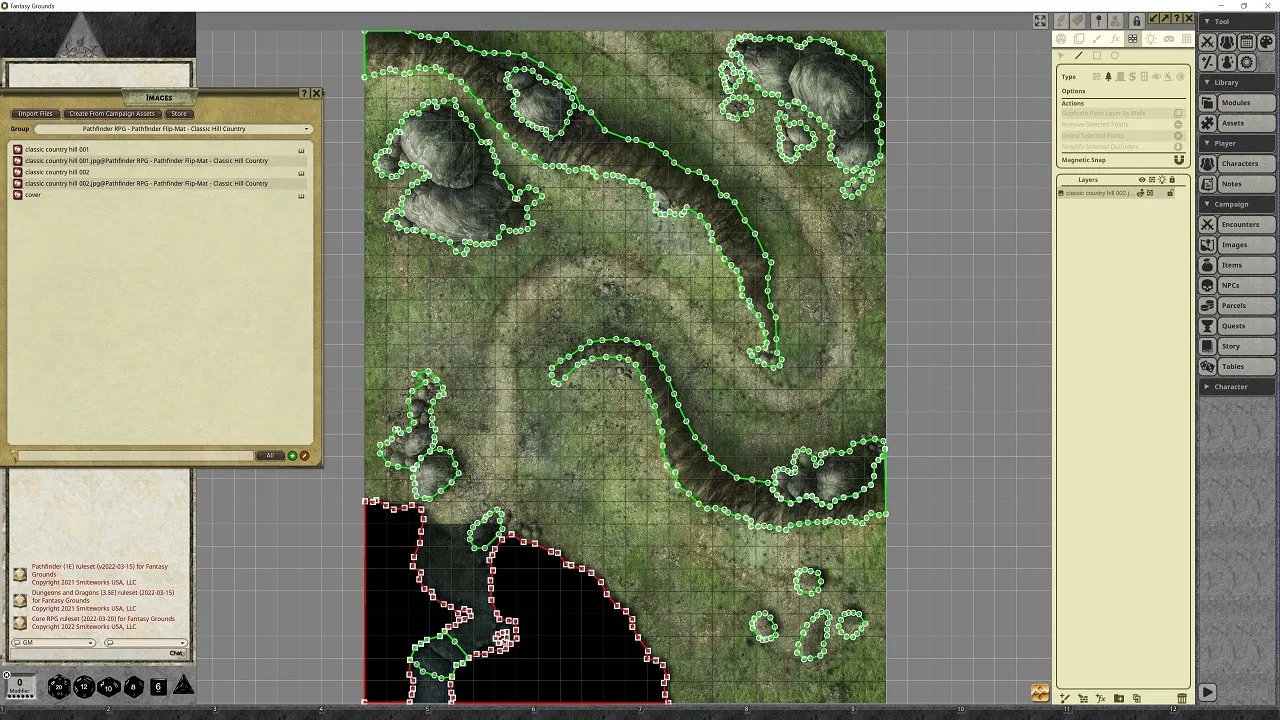Collapse the Campaign sidebar section
The image size is (1280, 720).
click(1239, 204)
